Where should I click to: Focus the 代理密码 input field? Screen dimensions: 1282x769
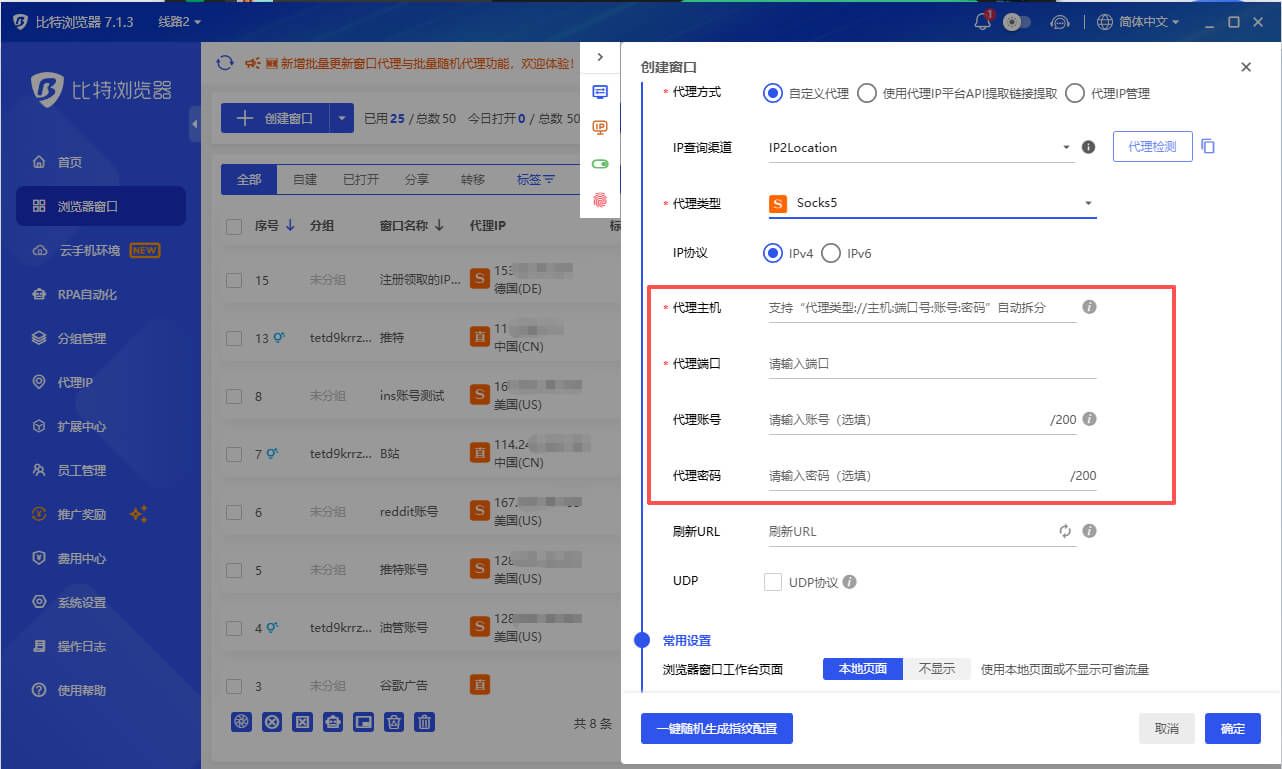tap(931, 476)
